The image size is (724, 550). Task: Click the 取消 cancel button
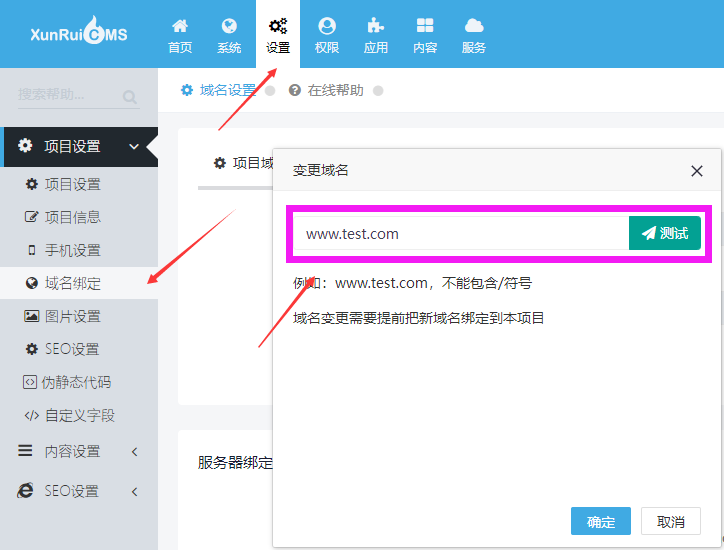coord(671,522)
